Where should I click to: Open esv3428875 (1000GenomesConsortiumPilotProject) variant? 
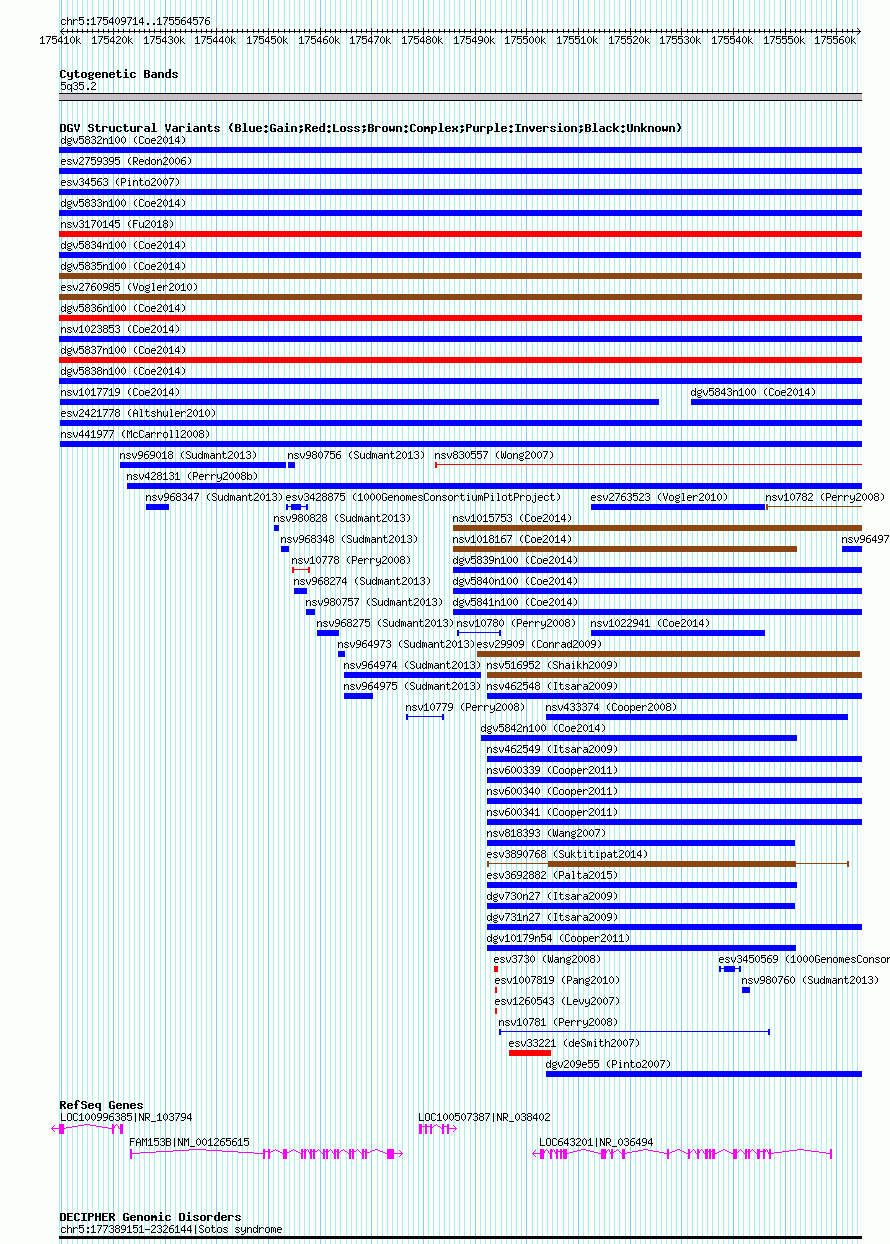(297, 507)
